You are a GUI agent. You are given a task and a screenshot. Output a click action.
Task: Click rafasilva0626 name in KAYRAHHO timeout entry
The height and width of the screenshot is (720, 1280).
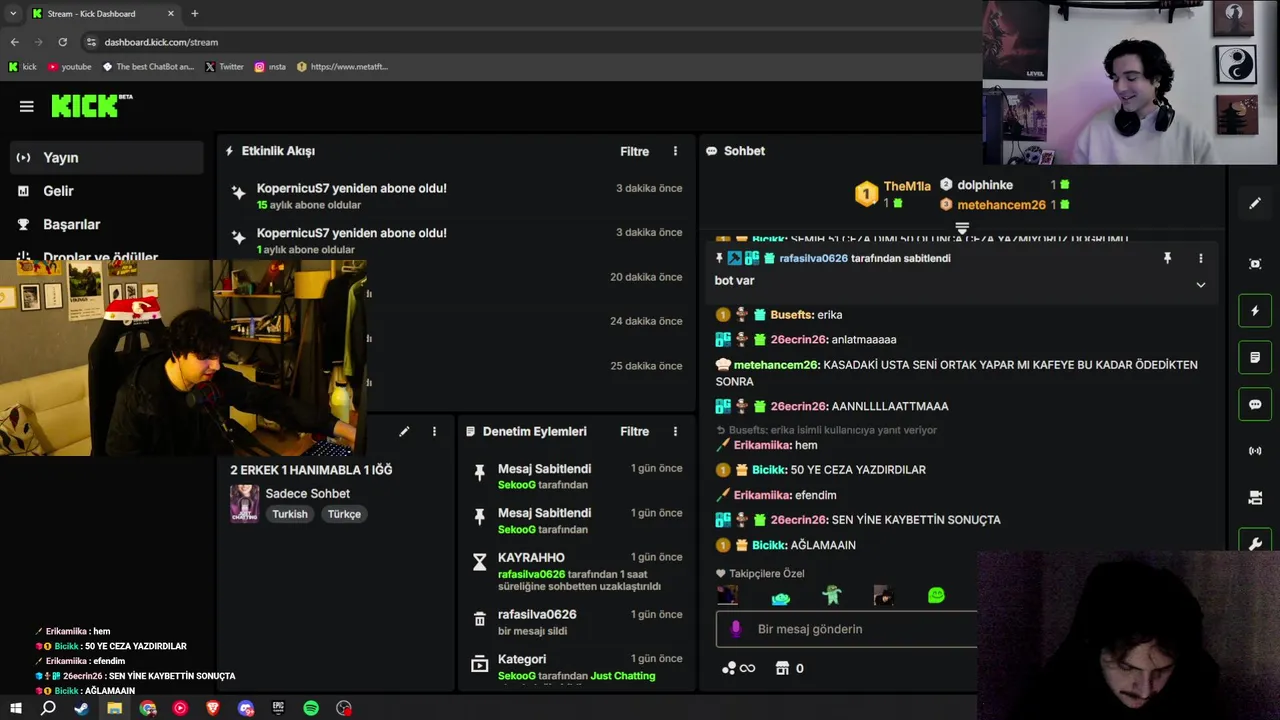[531, 574]
